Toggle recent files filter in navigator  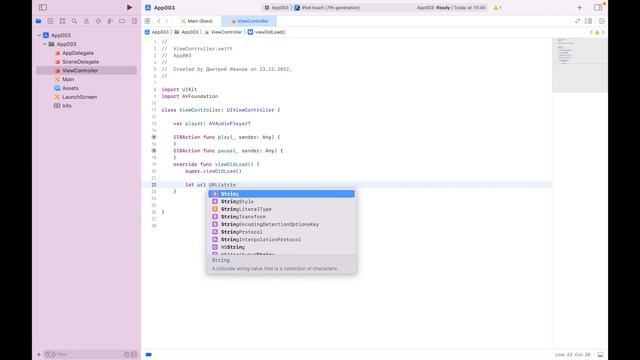click(x=127, y=354)
